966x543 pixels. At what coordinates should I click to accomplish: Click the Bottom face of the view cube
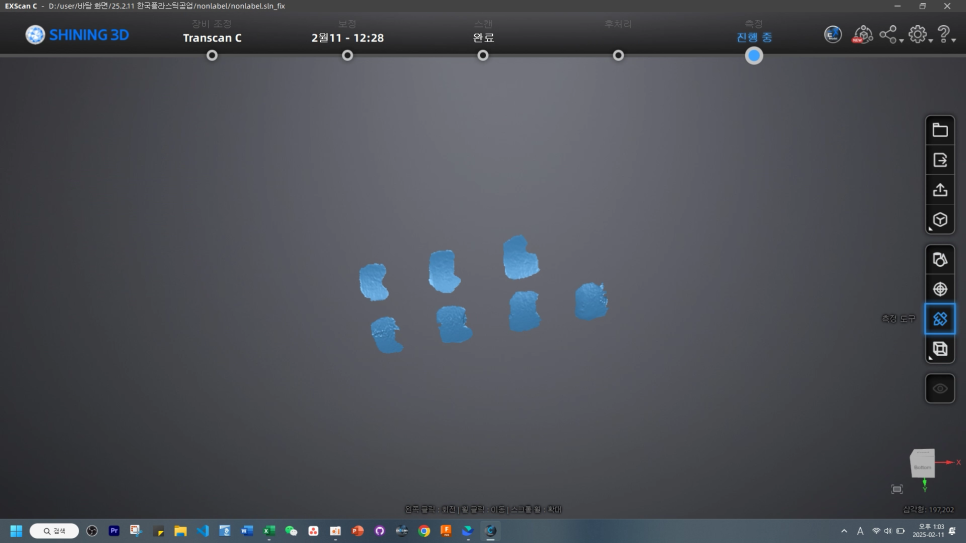pos(922,465)
